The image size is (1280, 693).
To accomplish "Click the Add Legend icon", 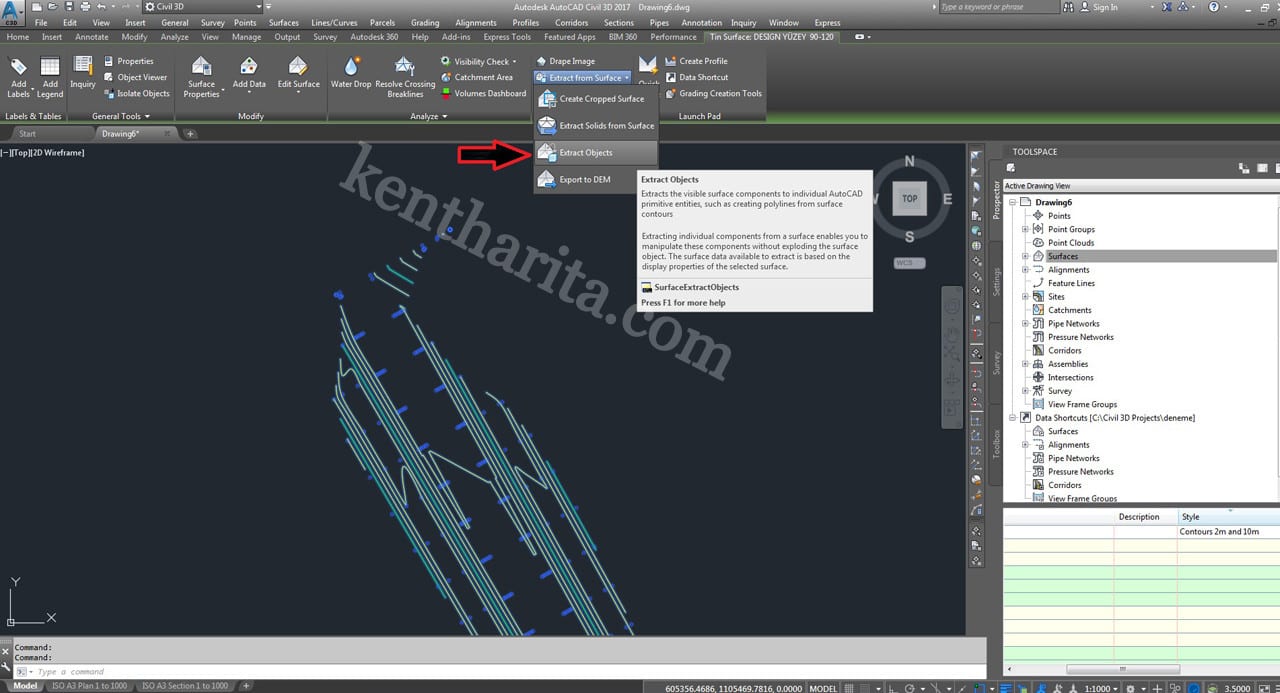I will [x=50, y=76].
